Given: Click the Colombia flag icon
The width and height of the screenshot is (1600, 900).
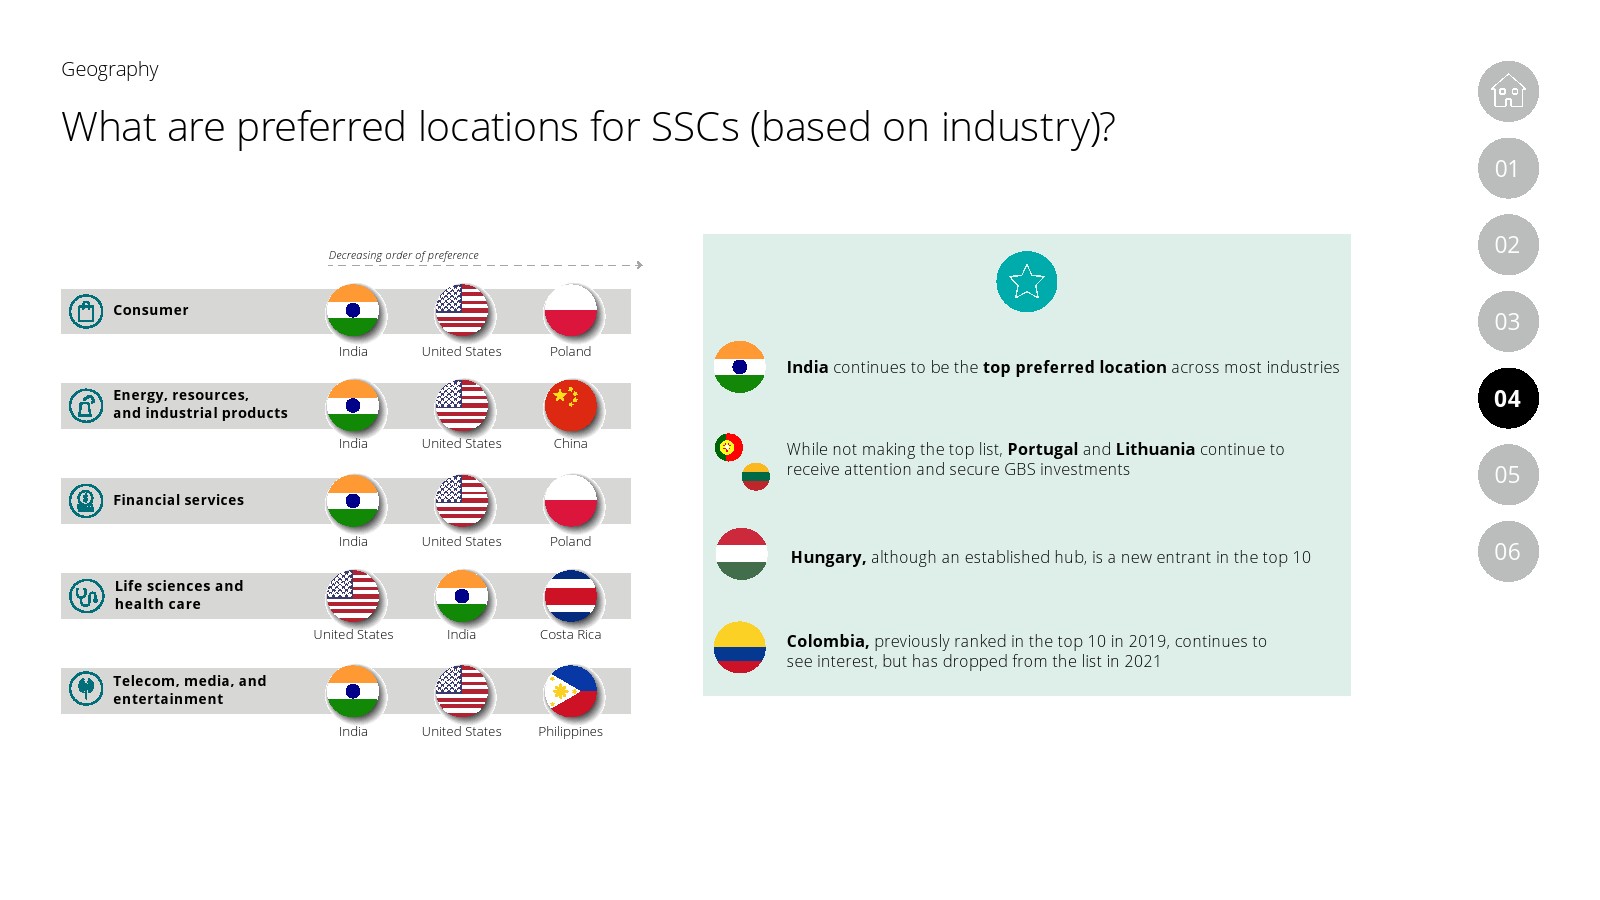Looking at the screenshot, I should tap(740, 647).
